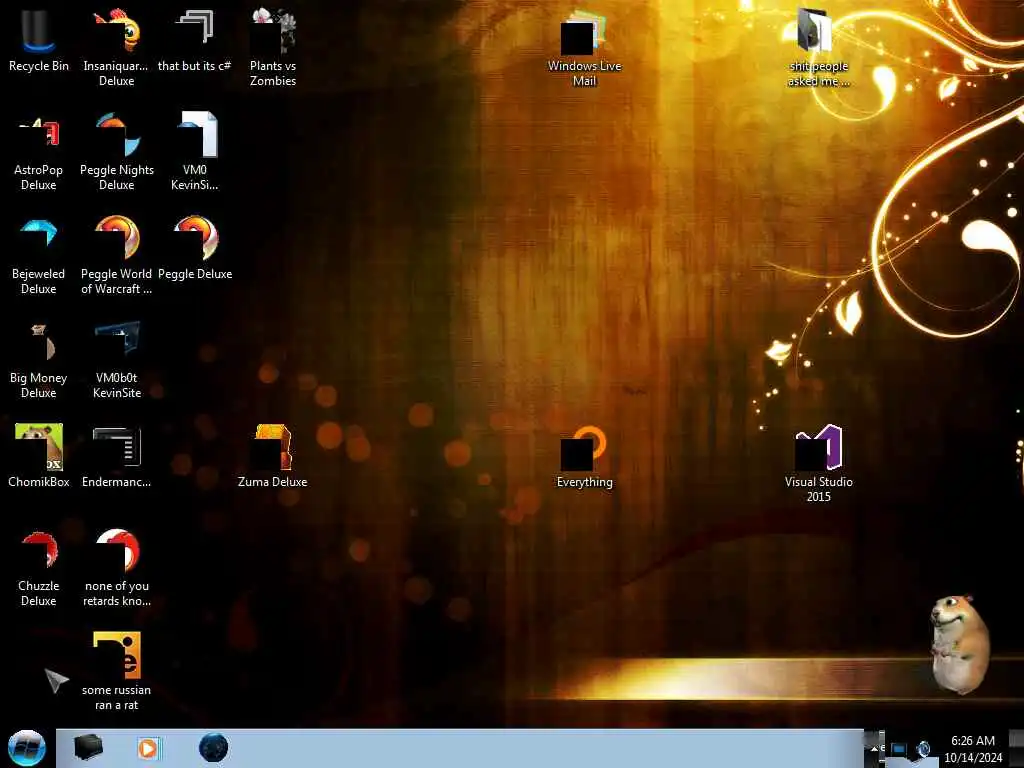Open the Windows Start menu orb

click(x=27, y=748)
